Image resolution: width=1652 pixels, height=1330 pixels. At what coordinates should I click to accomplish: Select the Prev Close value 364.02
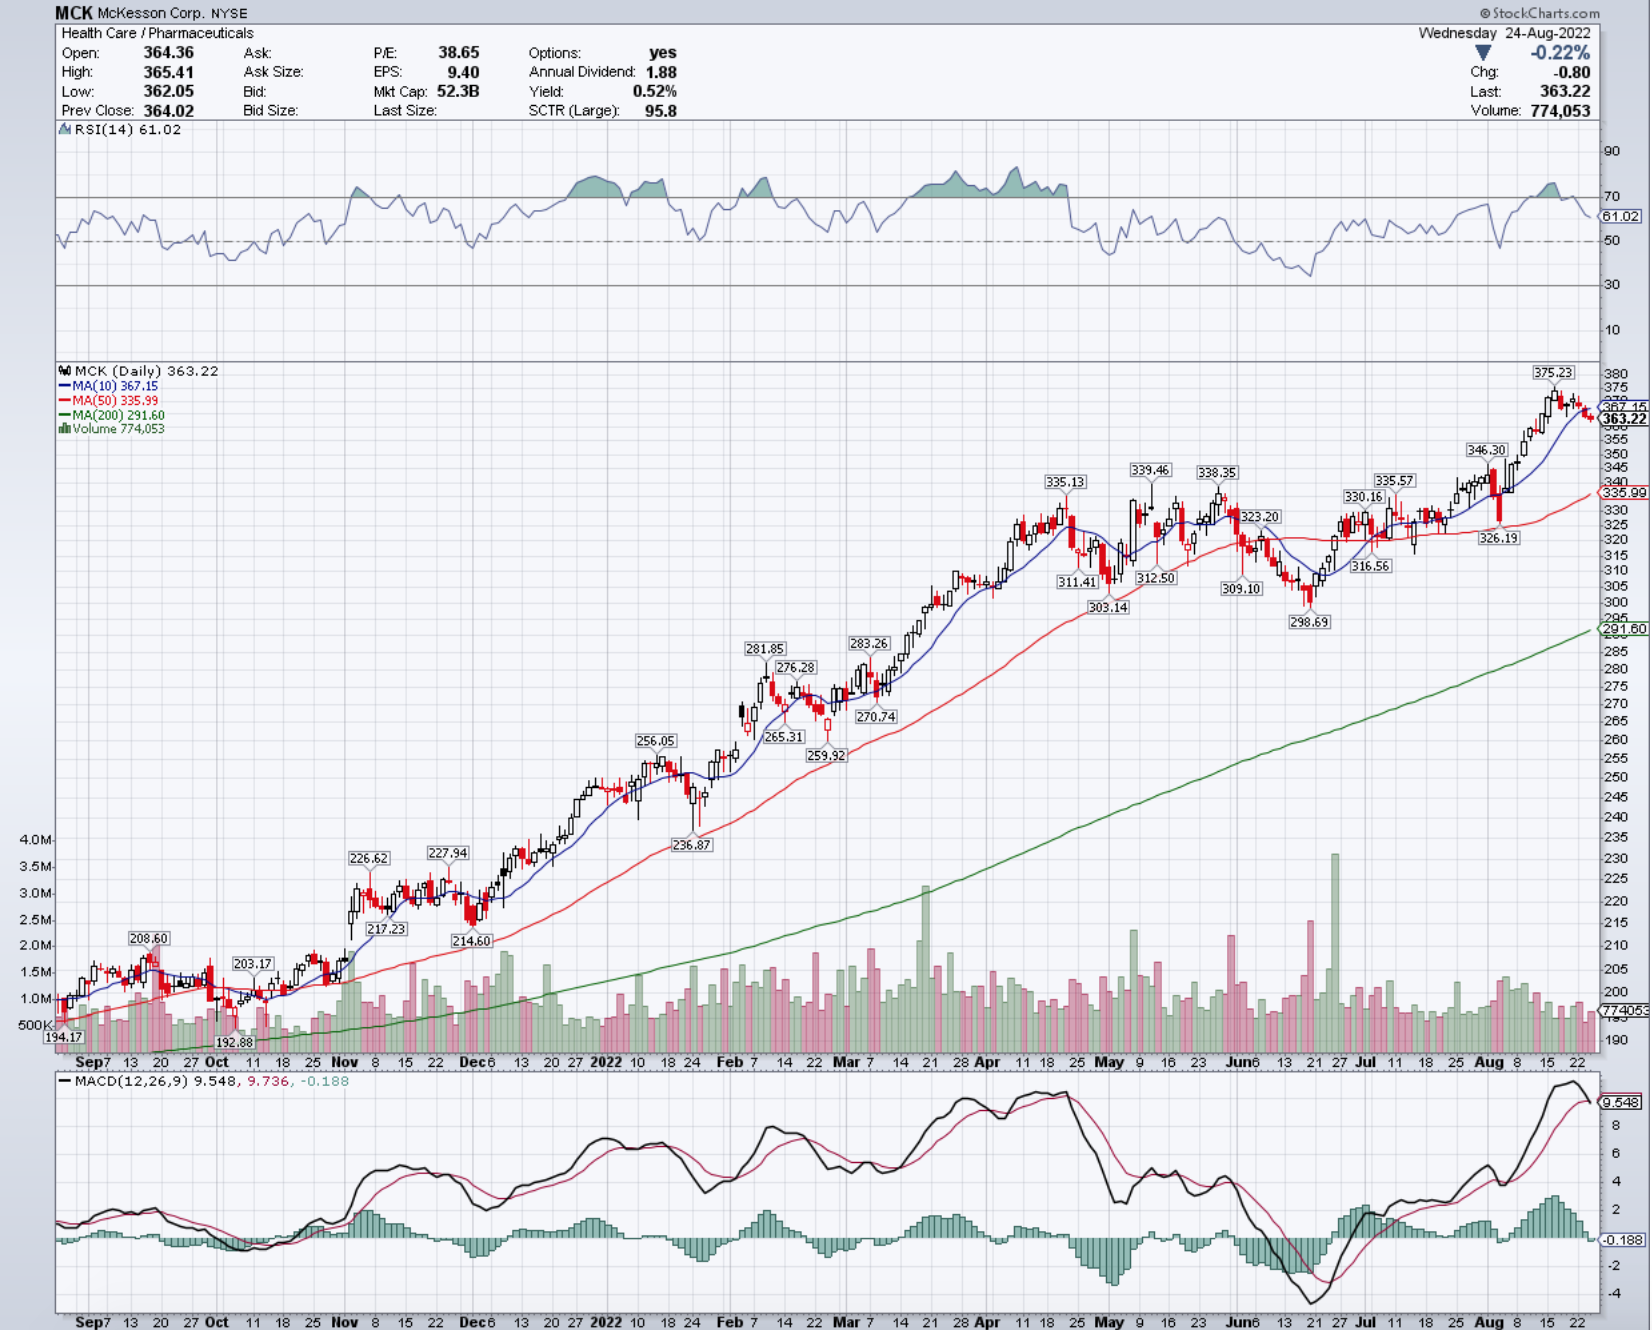point(168,111)
